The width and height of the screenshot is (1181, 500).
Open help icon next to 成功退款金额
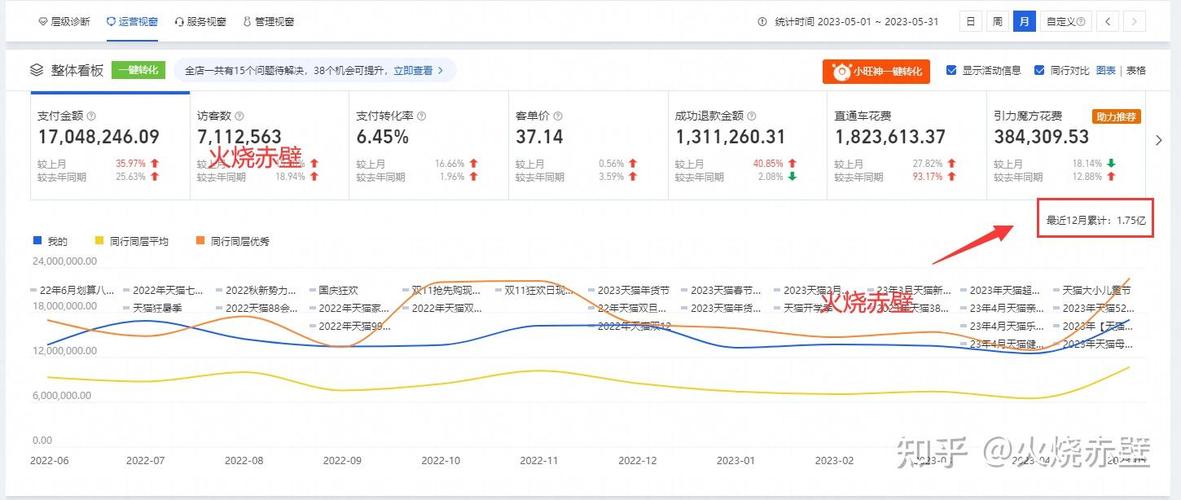(752, 117)
